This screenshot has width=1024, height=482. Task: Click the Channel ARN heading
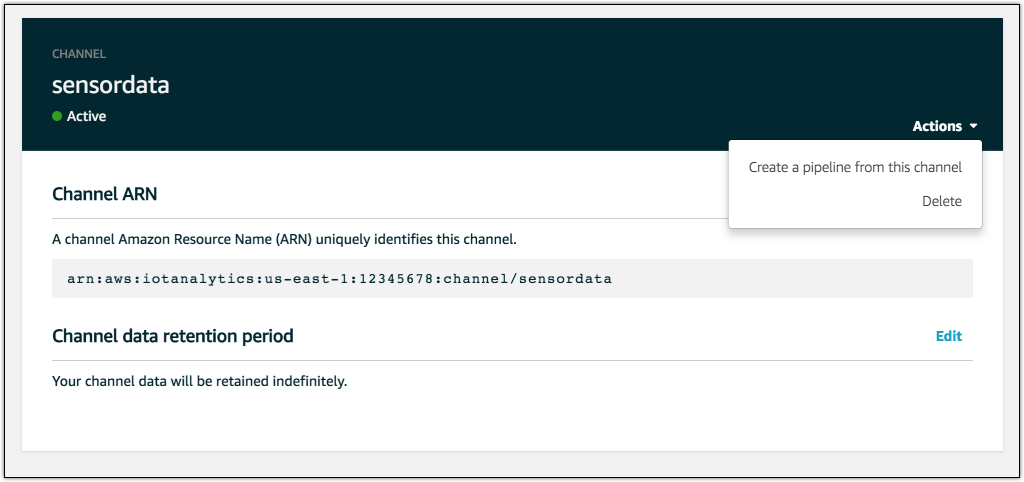coord(104,194)
